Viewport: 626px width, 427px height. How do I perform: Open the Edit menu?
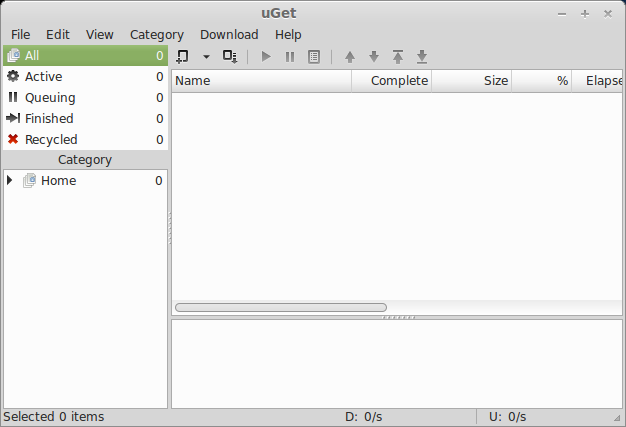58,35
